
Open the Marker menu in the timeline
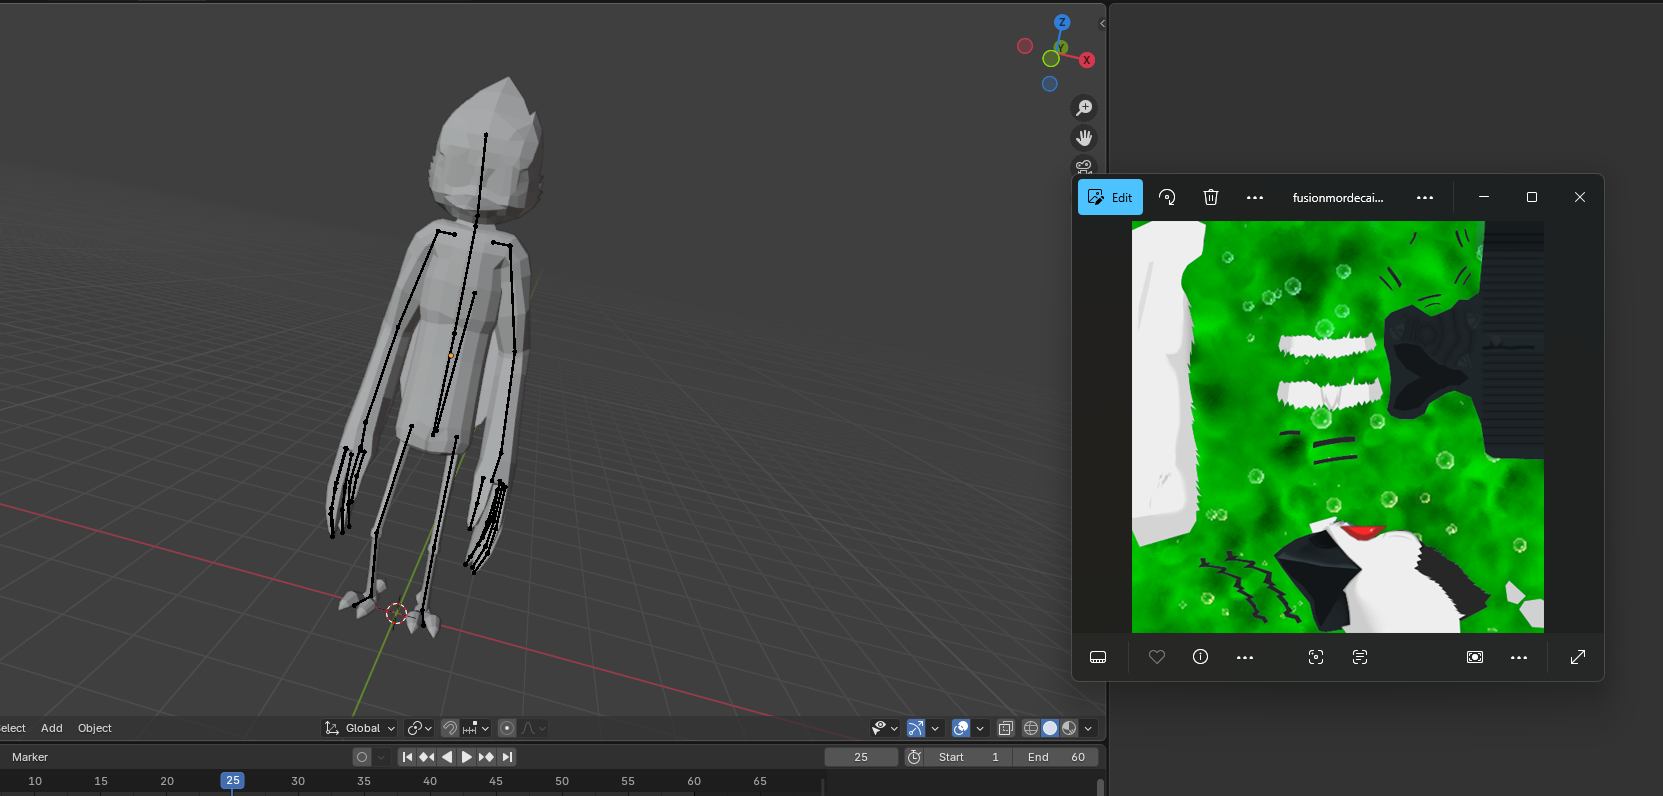[x=30, y=757]
